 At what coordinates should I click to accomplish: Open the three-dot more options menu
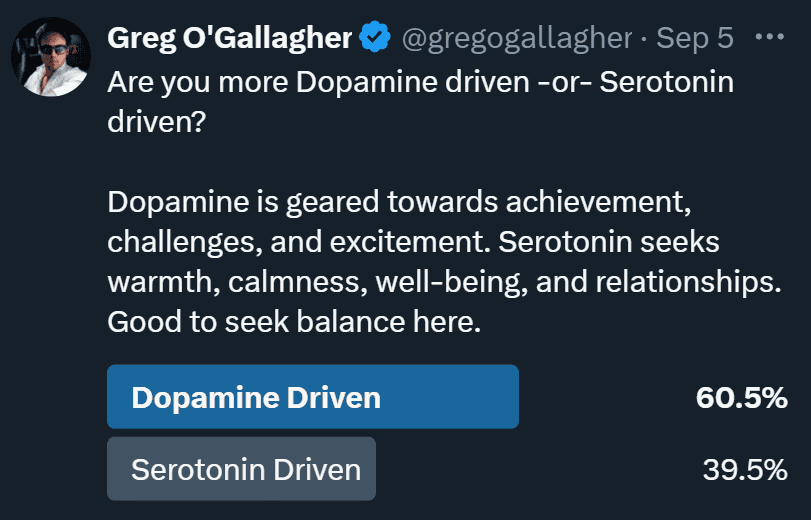coord(770,37)
